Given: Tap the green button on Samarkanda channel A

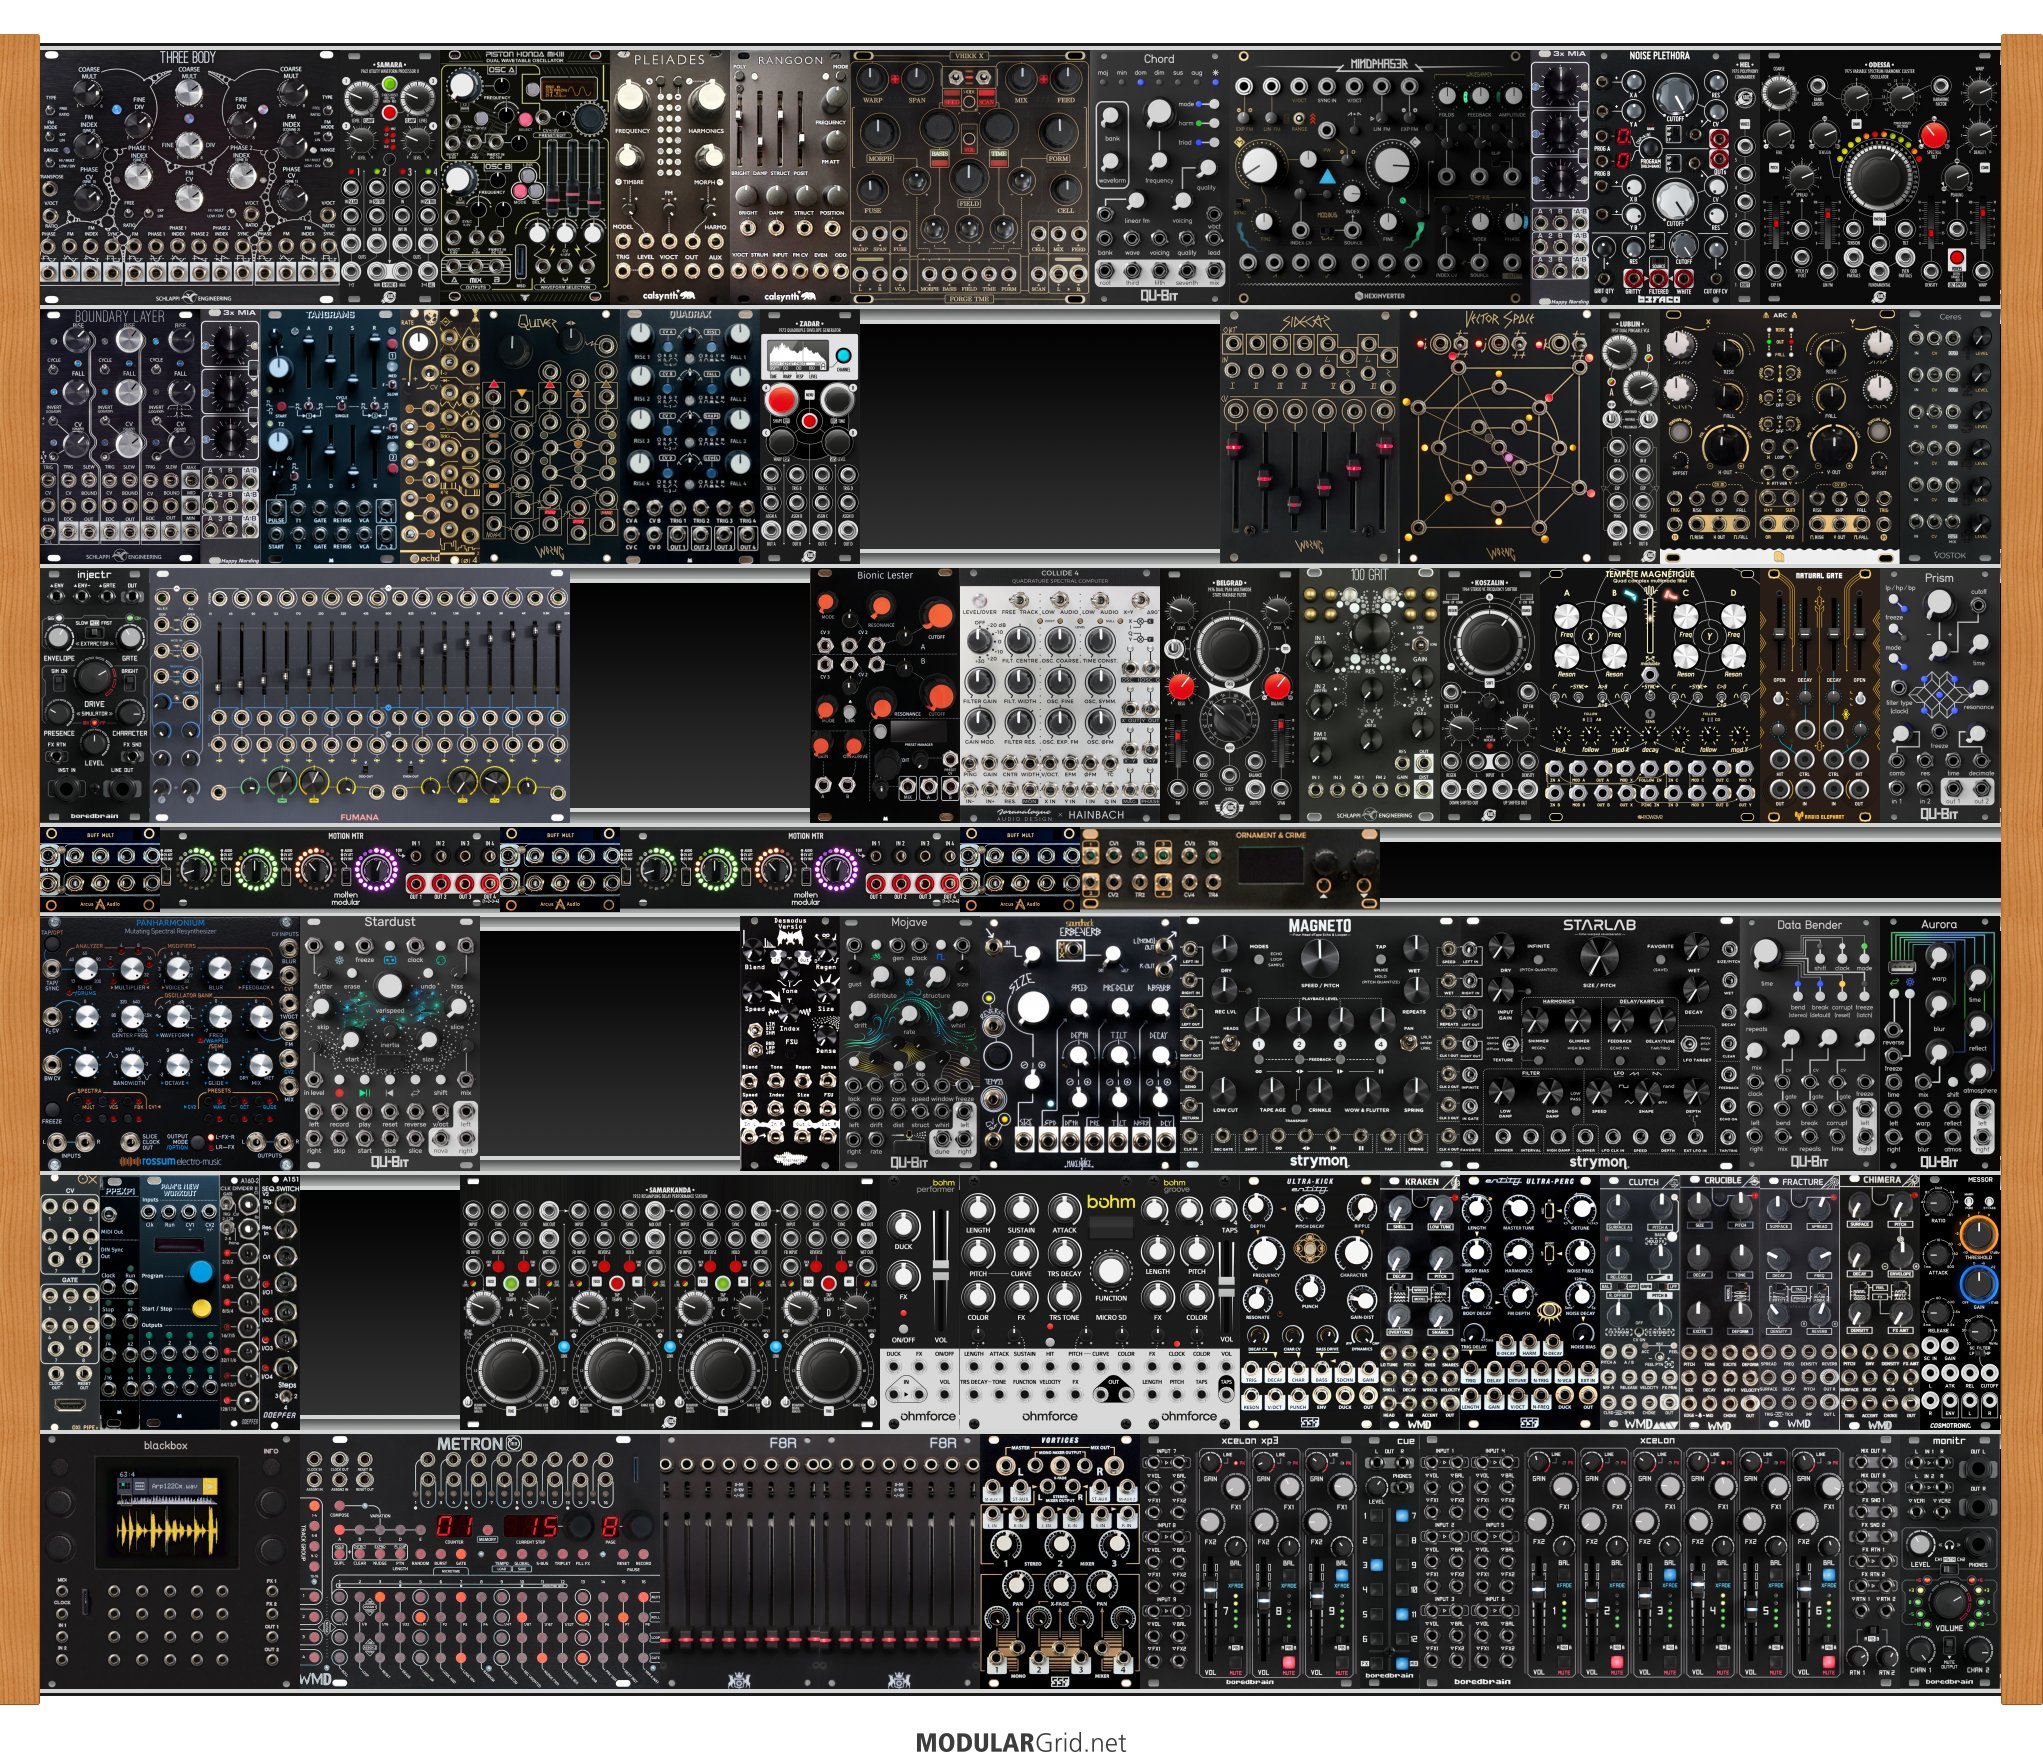Looking at the screenshot, I should tap(512, 1283).
